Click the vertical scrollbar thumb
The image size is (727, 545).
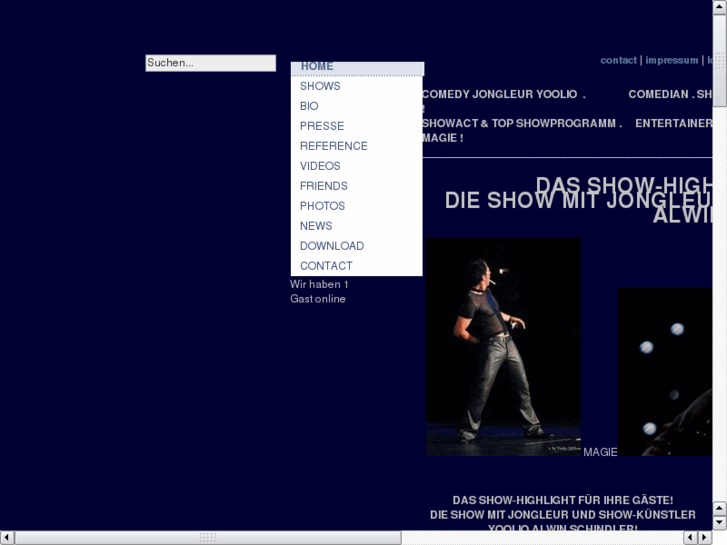coord(720,61)
